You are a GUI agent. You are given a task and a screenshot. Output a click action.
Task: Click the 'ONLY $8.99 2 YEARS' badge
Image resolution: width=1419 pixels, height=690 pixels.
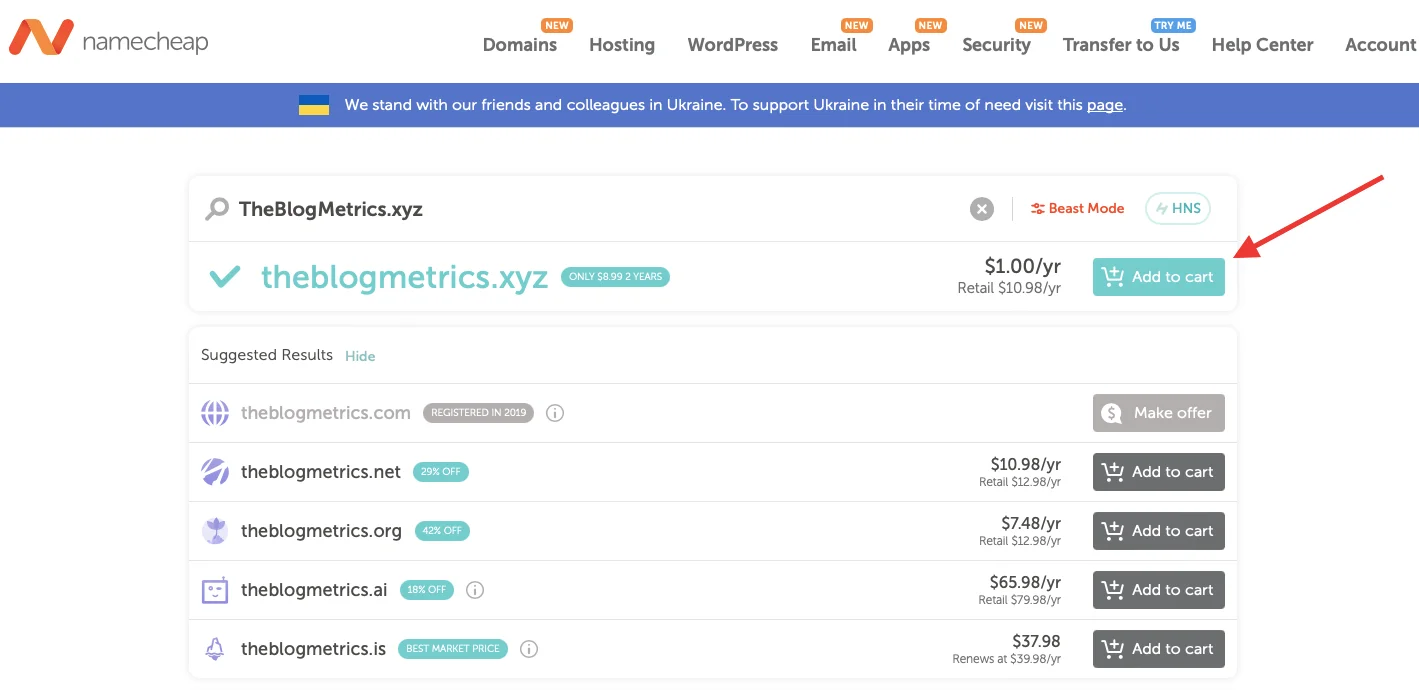click(616, 277)
